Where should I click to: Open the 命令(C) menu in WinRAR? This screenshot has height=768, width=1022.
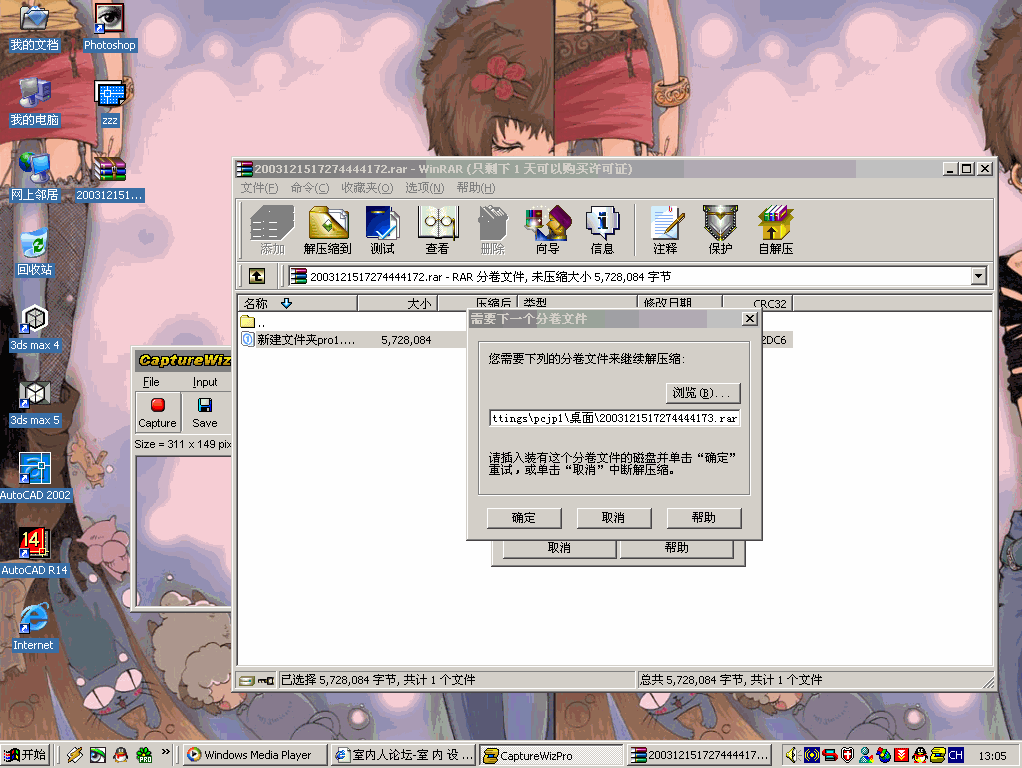click(310, 188)
